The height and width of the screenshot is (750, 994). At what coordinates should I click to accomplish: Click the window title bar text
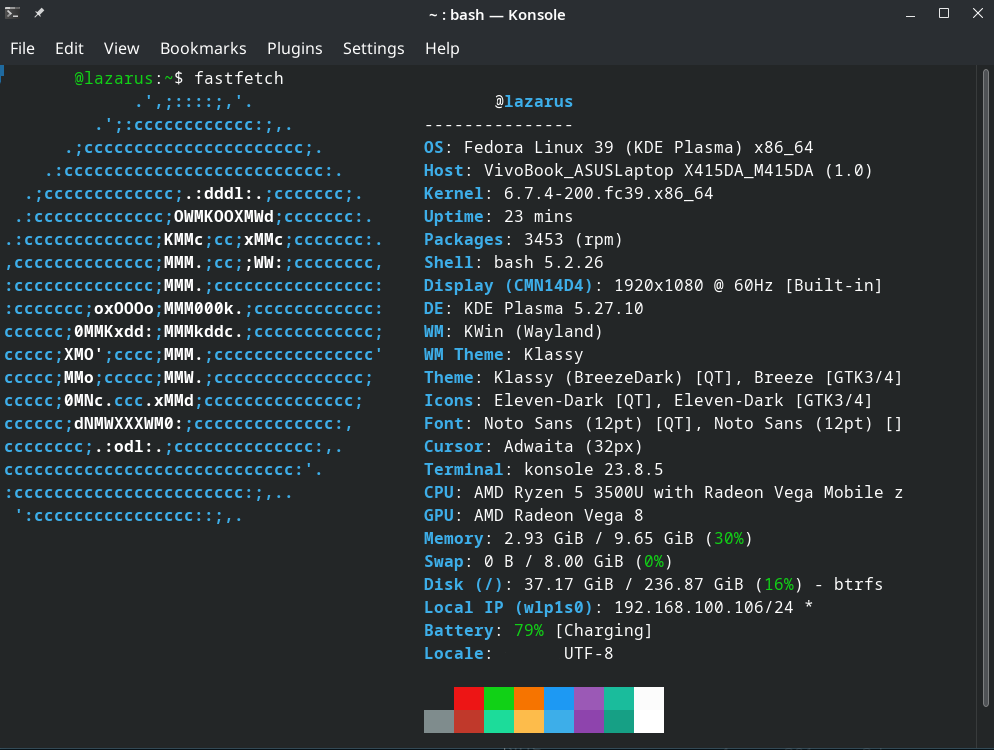[x=496, y=14]
